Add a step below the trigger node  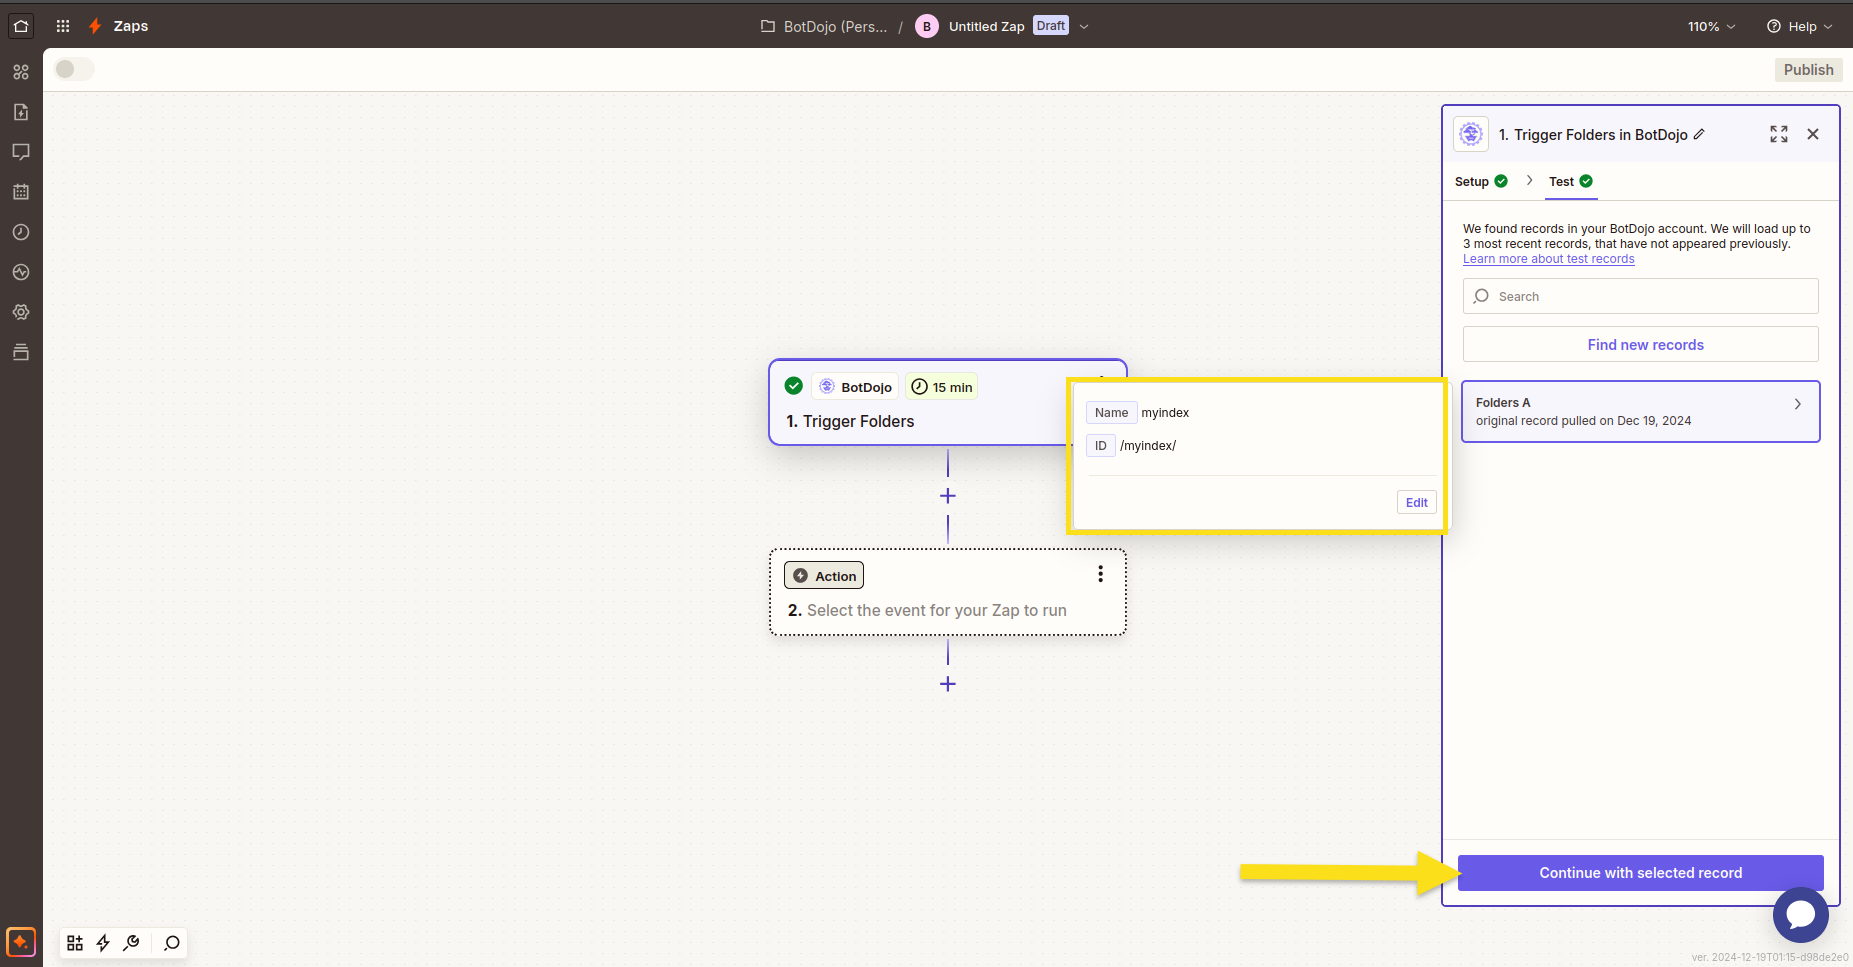[x=948, y=496]
